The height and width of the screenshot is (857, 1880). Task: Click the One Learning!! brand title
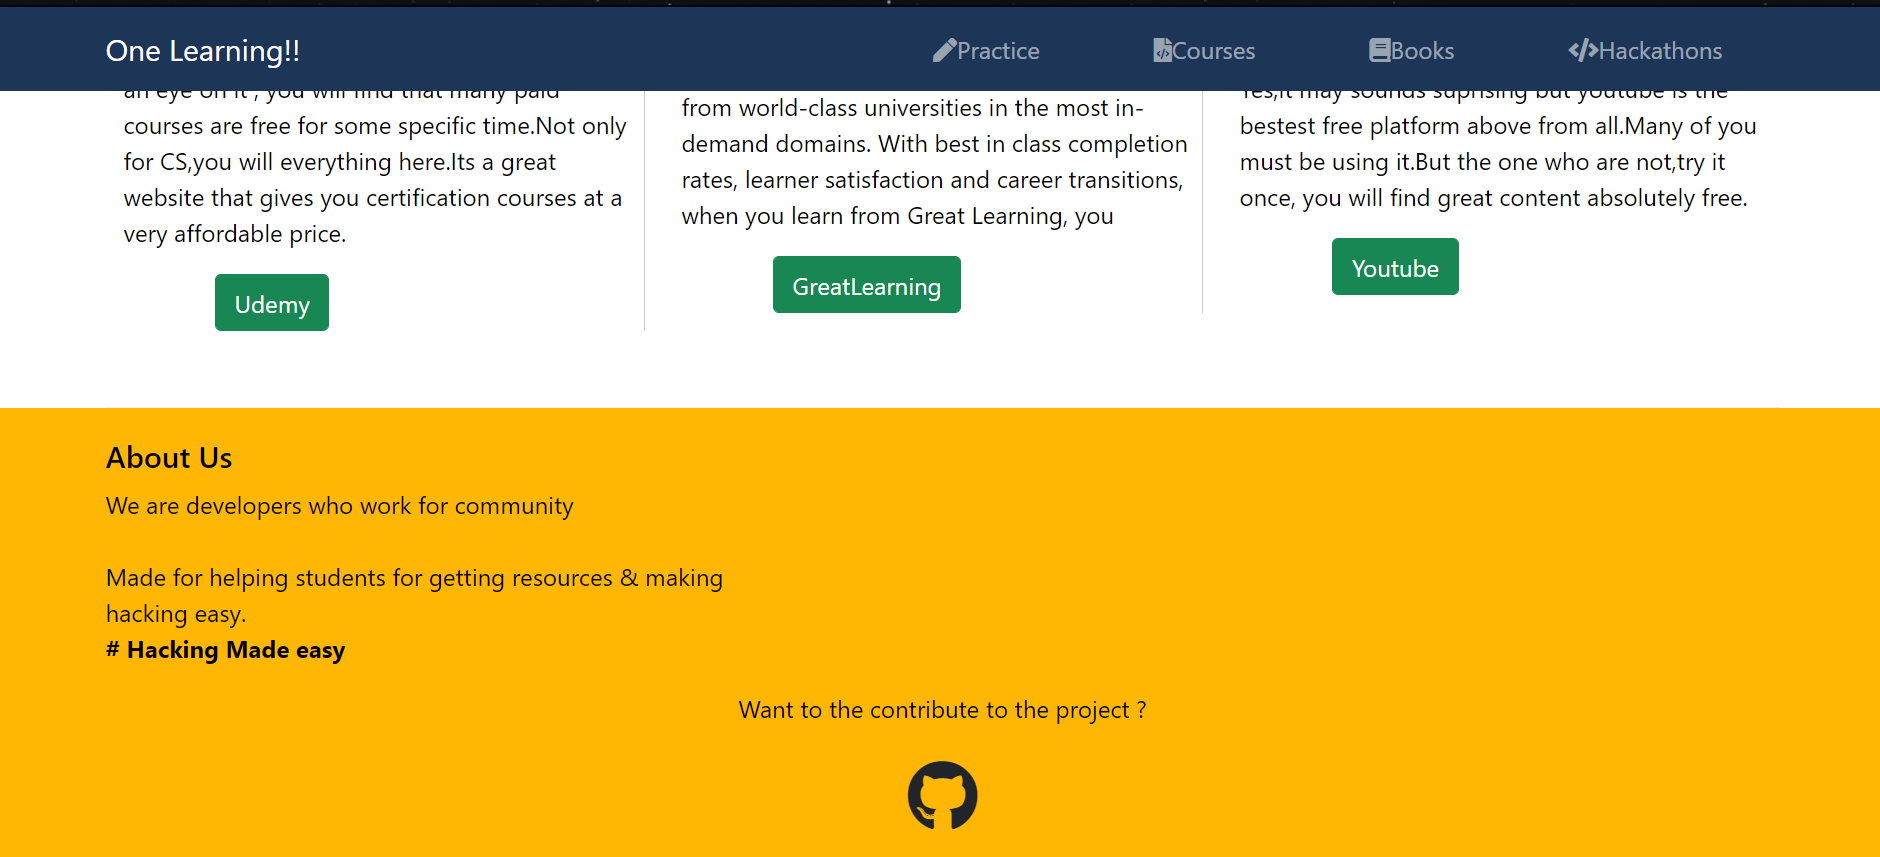pos(203,51)
